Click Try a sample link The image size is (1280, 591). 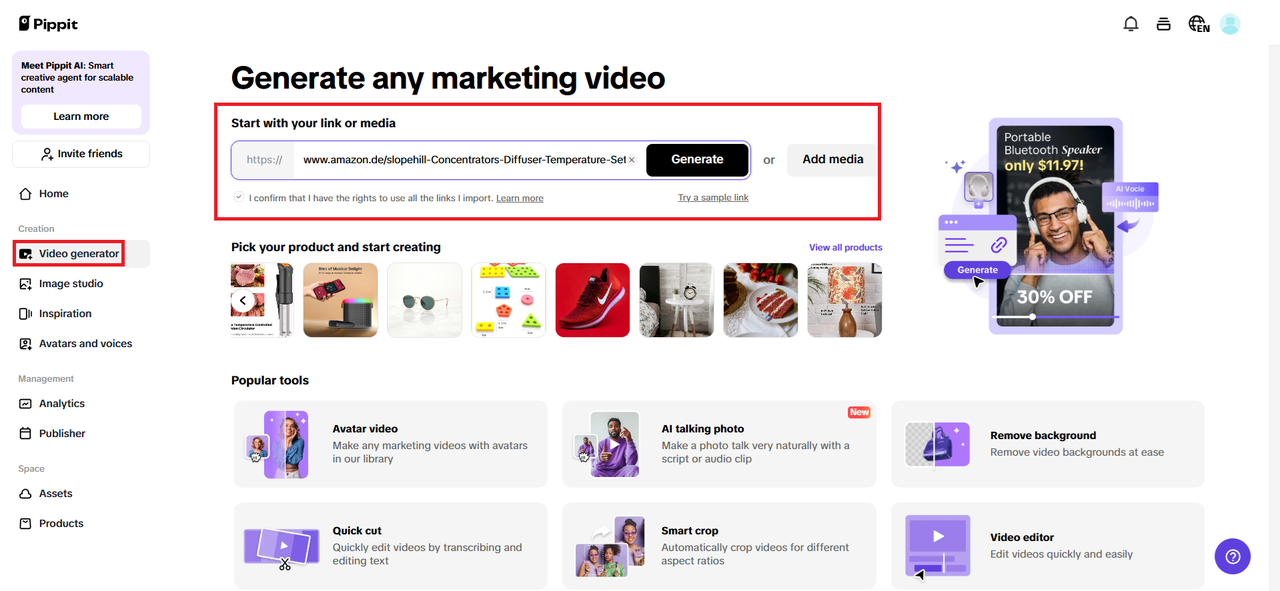point(713,198)
